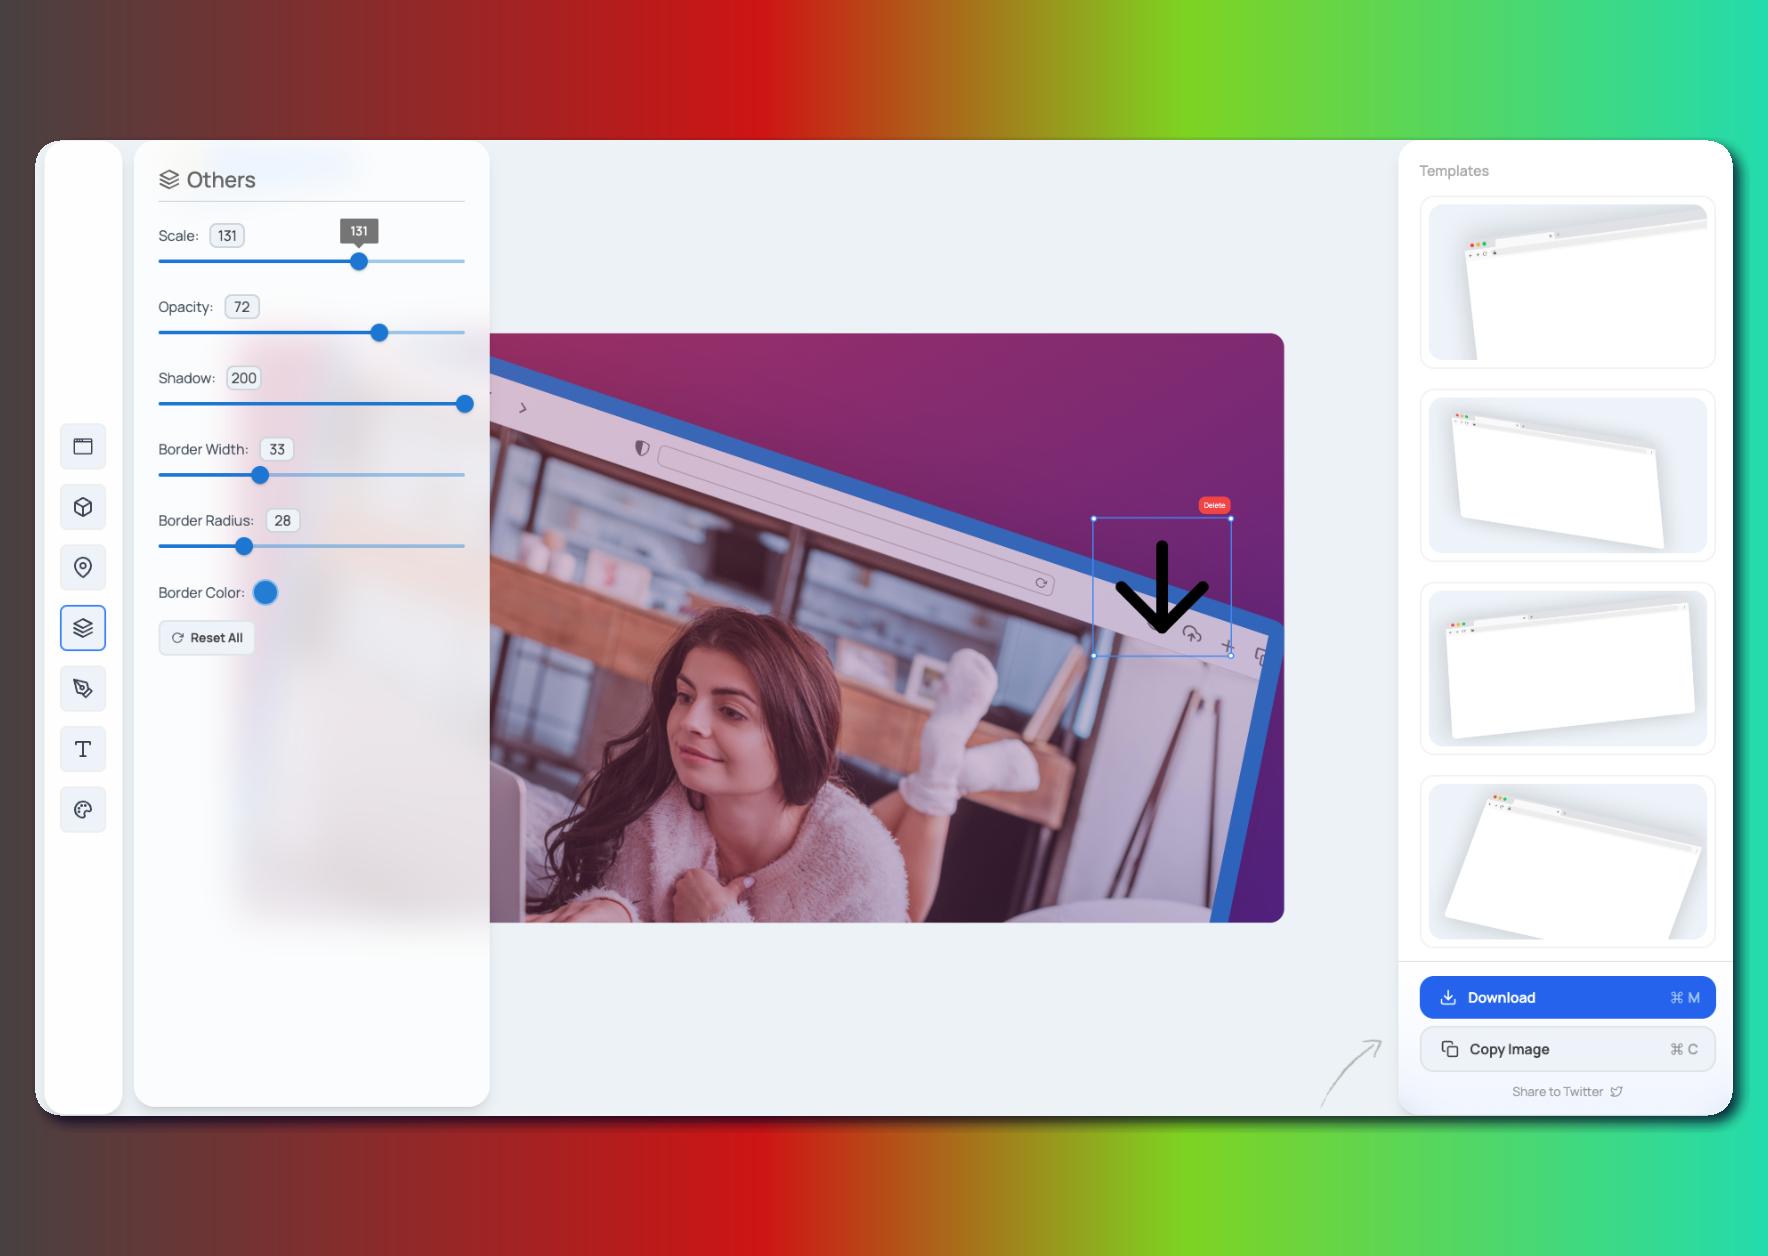Viewport: 1768px width, 1256px height.
Task: Click the Border Radius value field showing 28
Action: [x=283, y=520]
